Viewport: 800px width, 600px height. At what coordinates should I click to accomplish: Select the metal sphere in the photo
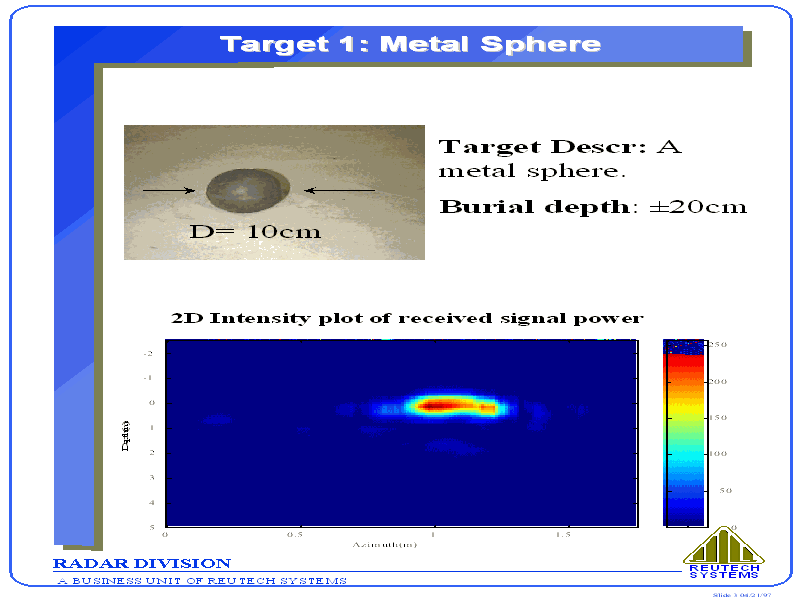click(x=249, y=190)
